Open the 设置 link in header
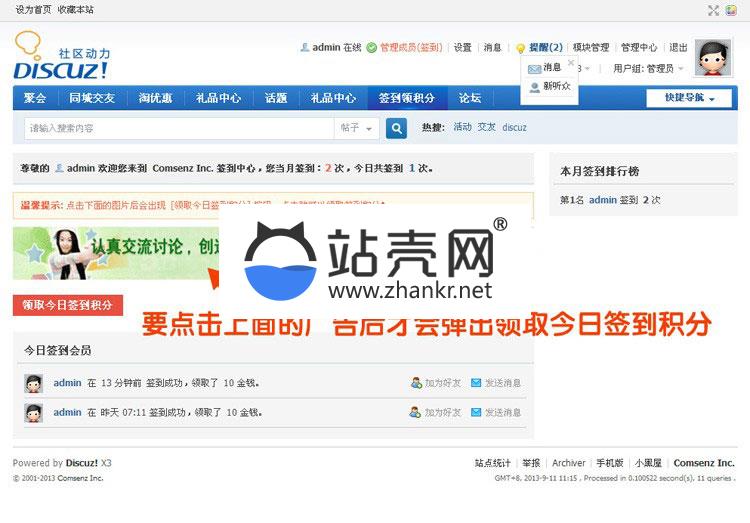 [x=463, y=47]
